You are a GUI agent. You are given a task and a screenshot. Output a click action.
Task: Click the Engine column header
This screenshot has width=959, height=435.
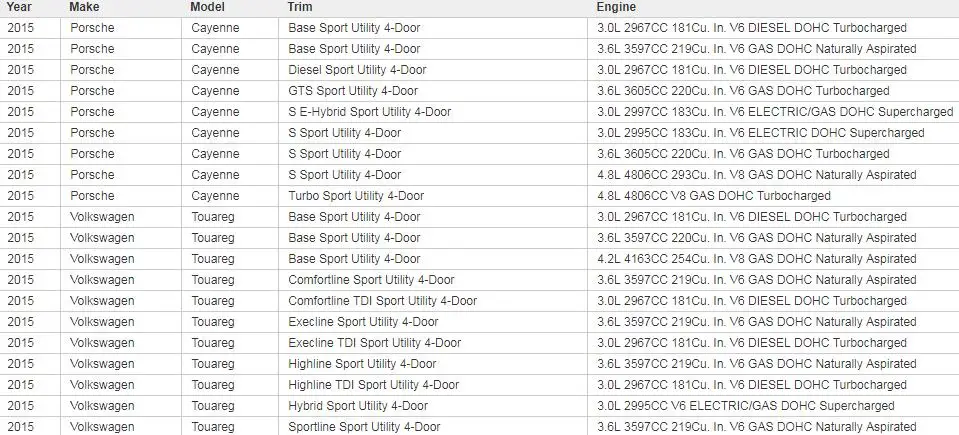click(616, 7)
